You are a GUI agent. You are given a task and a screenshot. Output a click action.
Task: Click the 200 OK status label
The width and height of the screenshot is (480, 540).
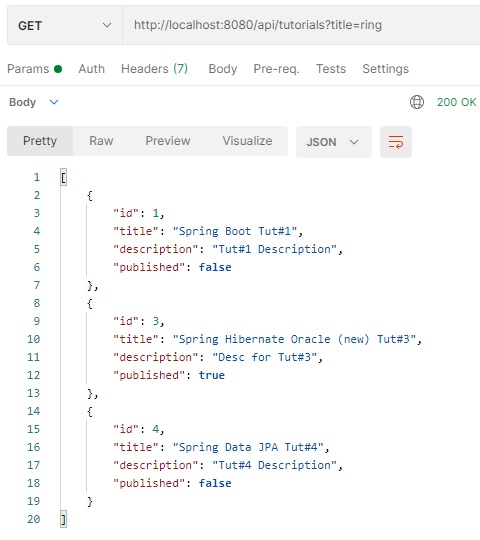pyautogui.click(x=457, y=102)
